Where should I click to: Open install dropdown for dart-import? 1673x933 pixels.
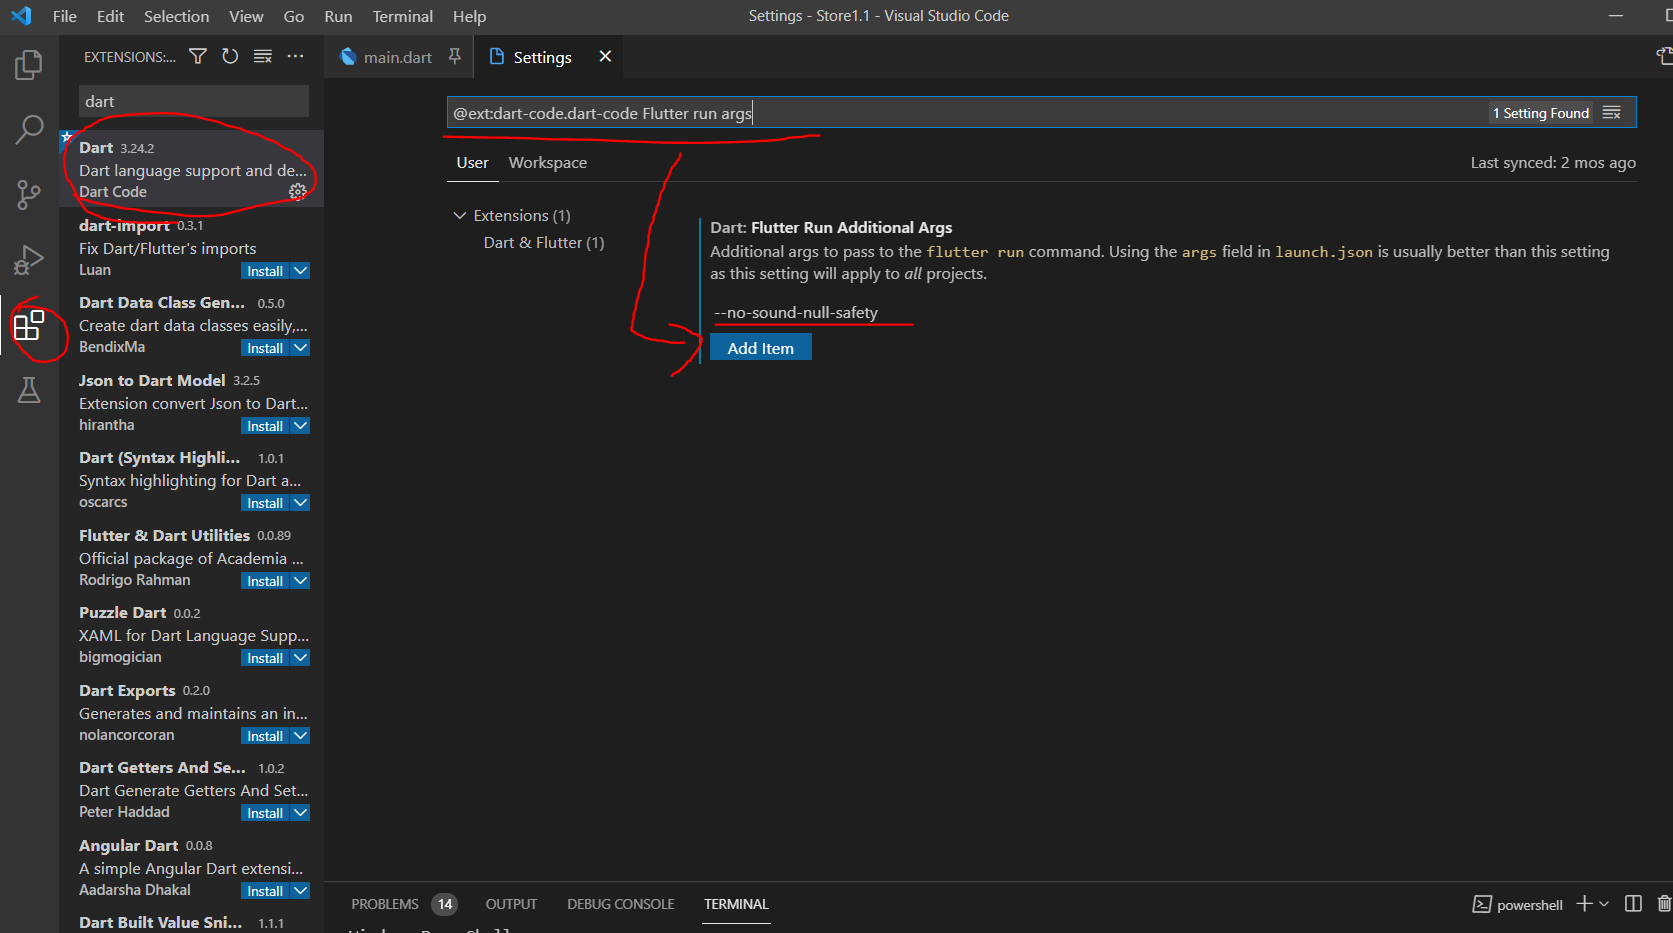click(300, 271)
